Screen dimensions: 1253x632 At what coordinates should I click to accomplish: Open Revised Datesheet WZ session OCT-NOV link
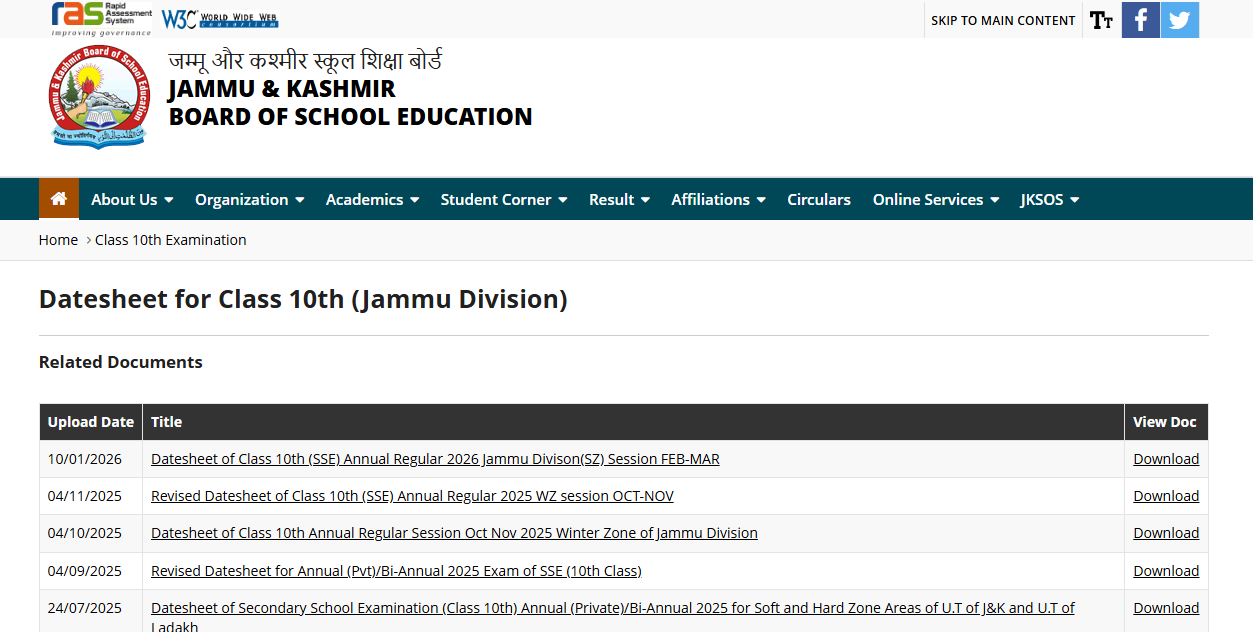412,496
